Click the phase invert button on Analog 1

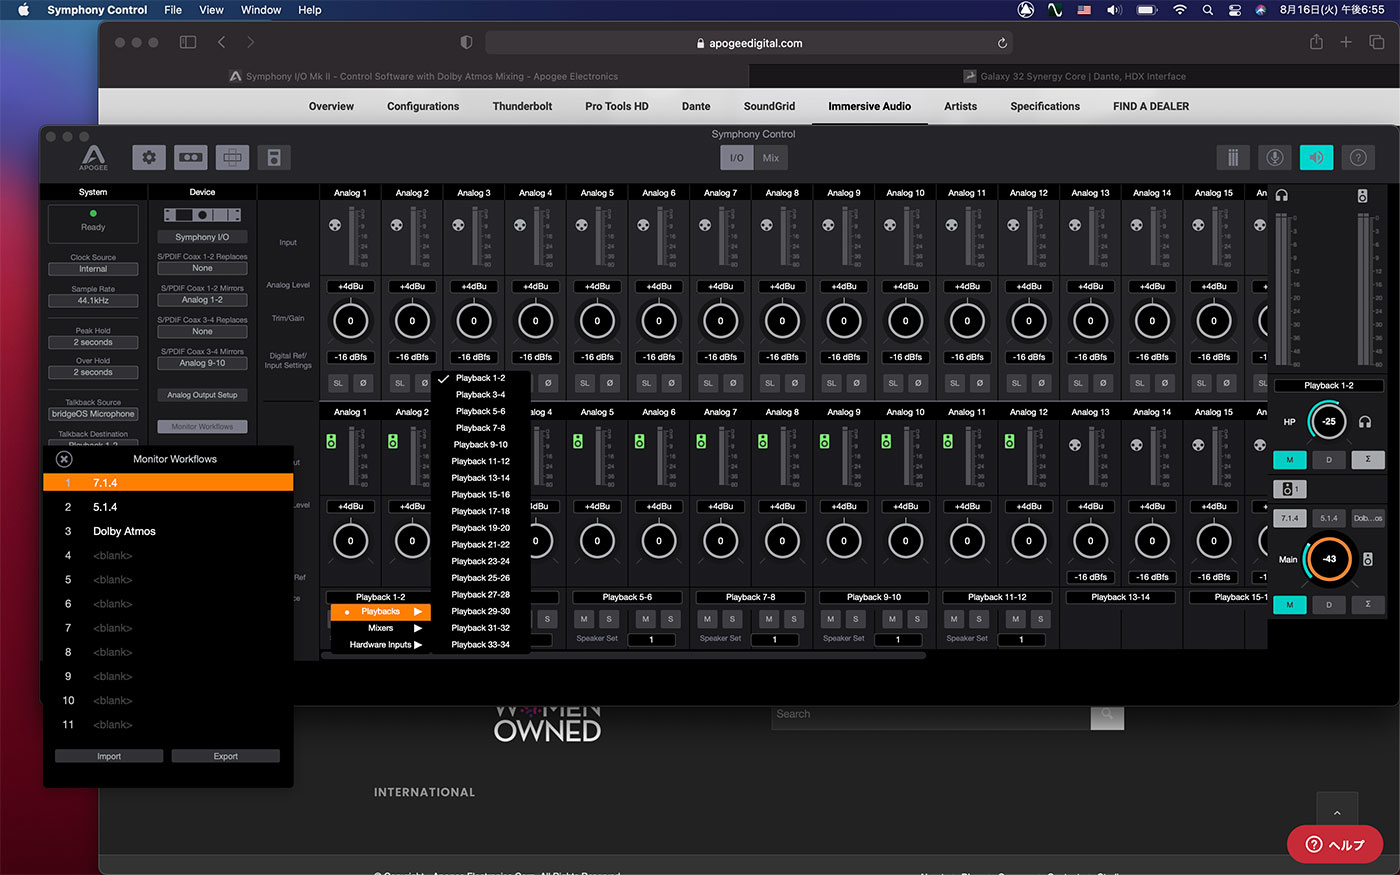[x=363, y=383]
